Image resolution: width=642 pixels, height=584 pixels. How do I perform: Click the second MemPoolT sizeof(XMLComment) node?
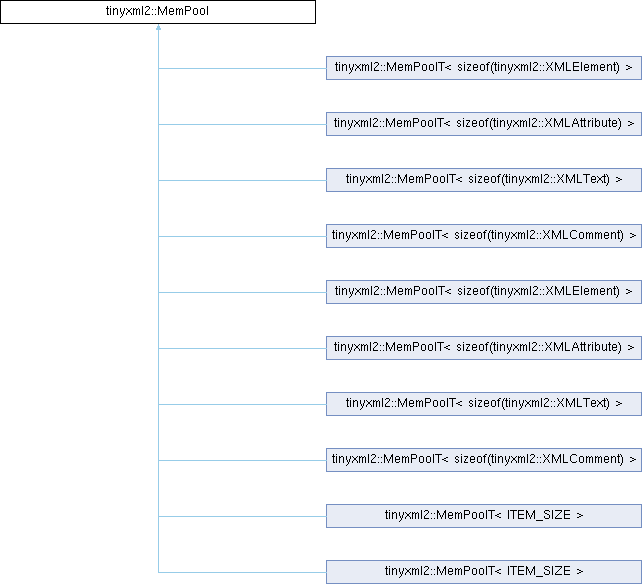pos(484,460)
